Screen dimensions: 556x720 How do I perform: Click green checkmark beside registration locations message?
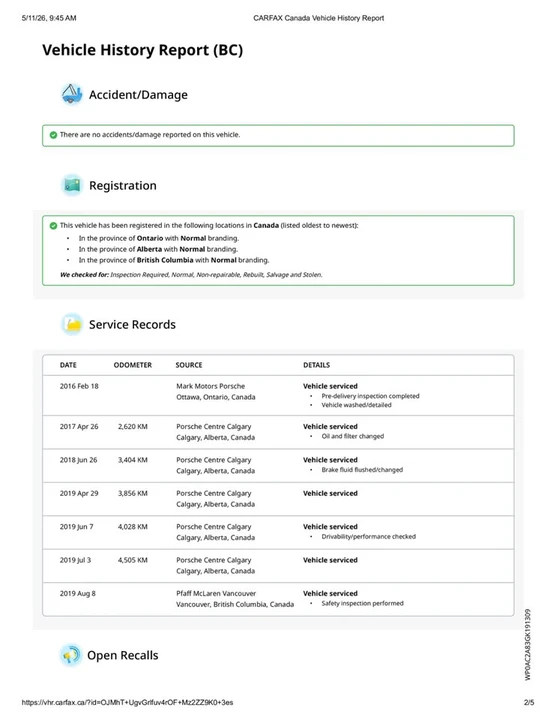pos(53,225)
